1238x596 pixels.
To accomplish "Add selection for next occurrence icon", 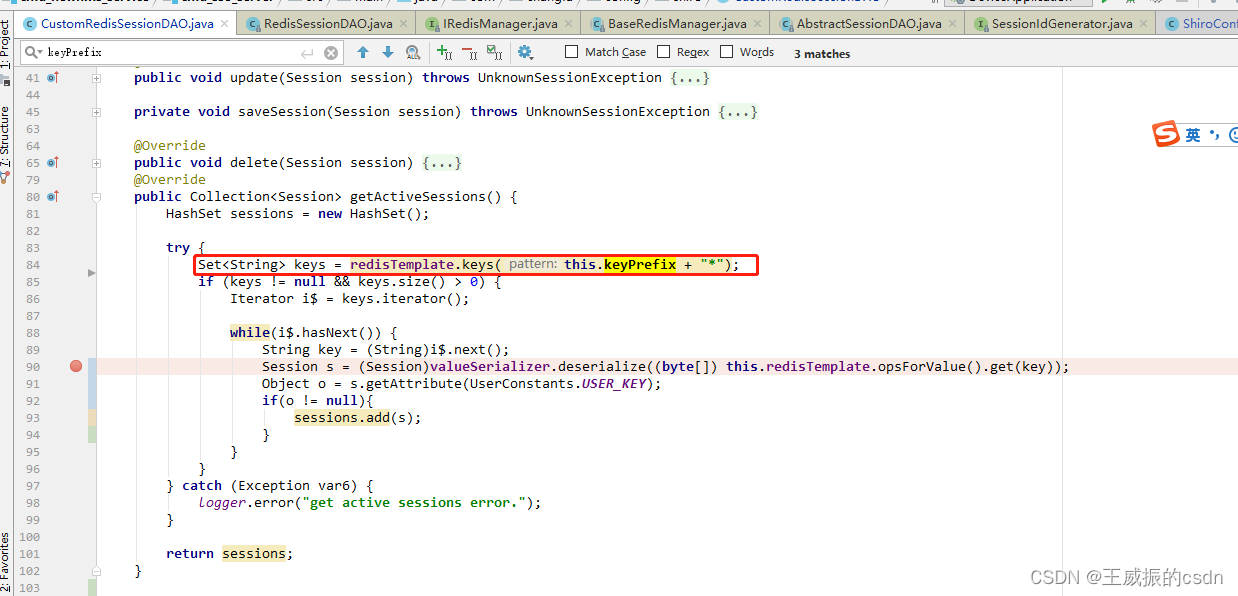I will tap(444, 52).
